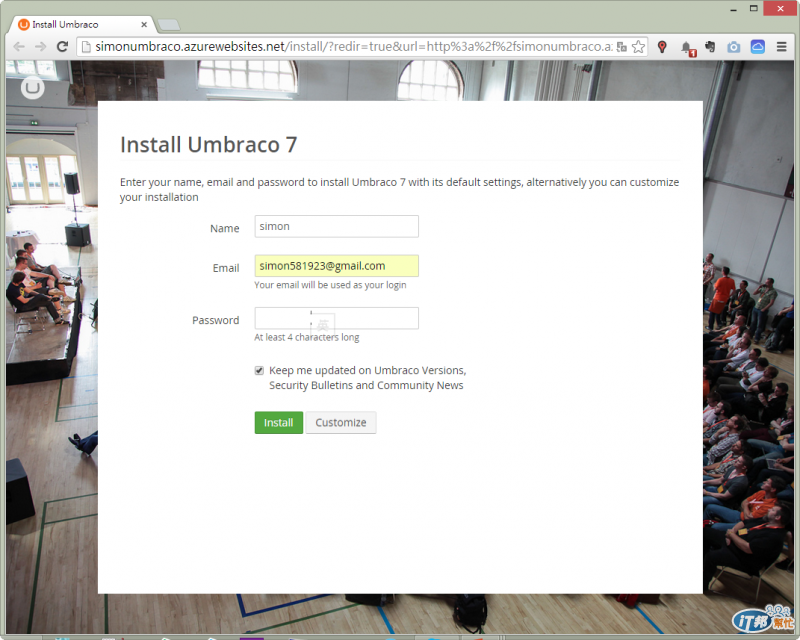Click the Evernote elephant extension icon
800x640 pixels.
710,47
